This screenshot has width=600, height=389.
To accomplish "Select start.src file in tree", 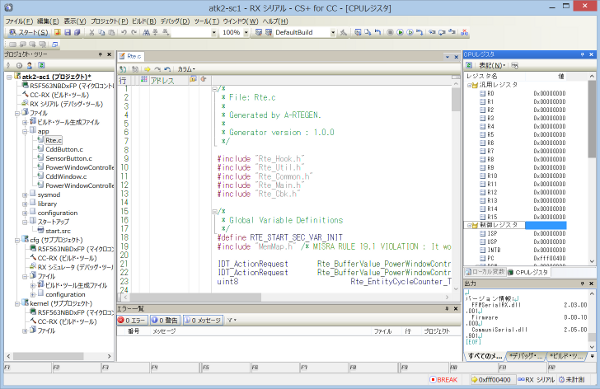I will pyautogui.click(x=58, y=231).
